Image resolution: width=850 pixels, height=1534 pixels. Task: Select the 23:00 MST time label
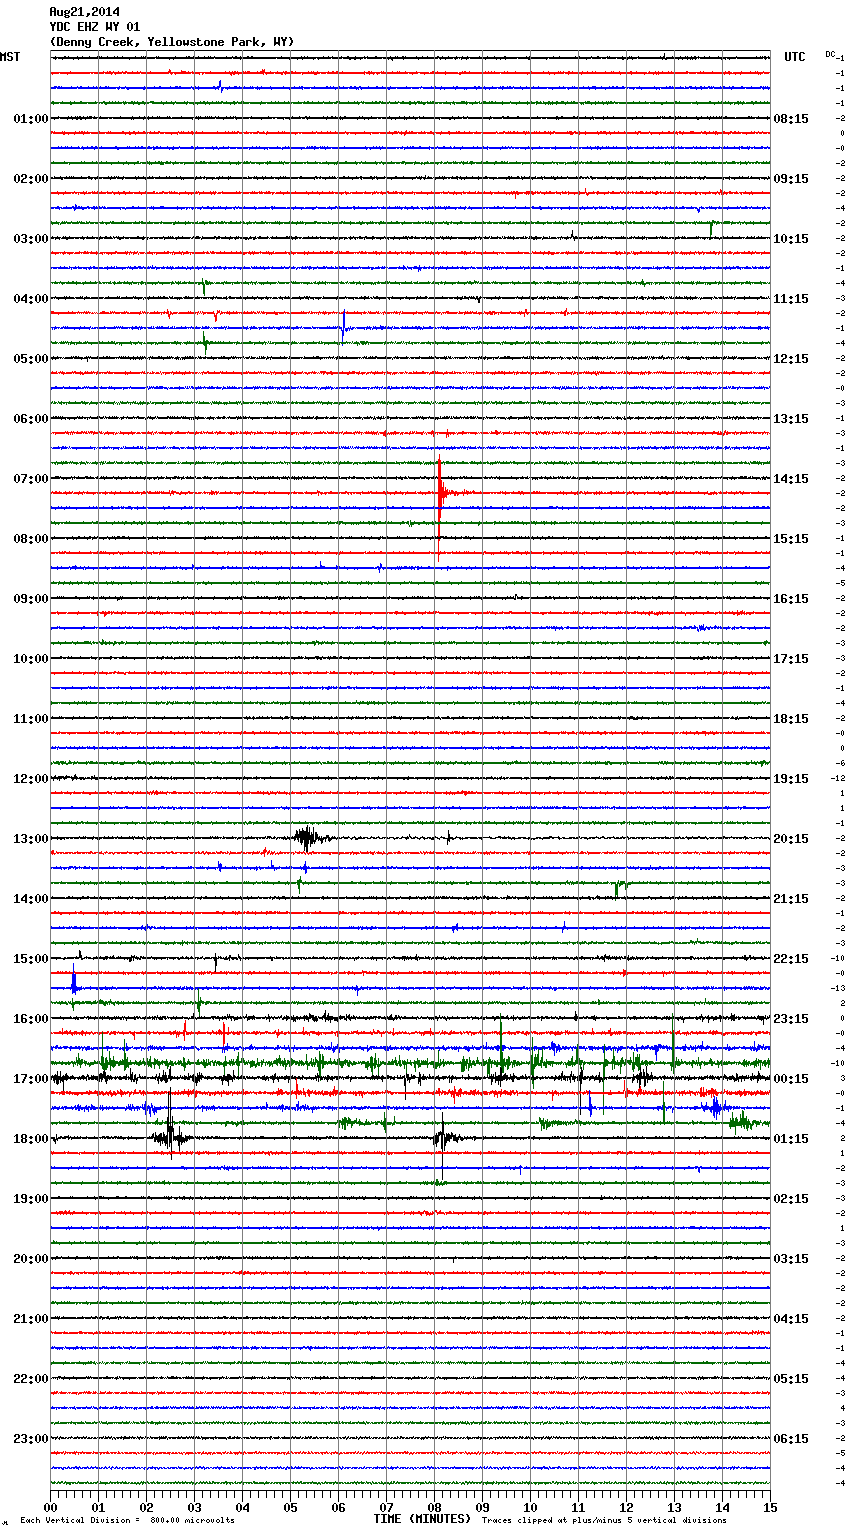pyautogui.click(x=30, y=1439)
